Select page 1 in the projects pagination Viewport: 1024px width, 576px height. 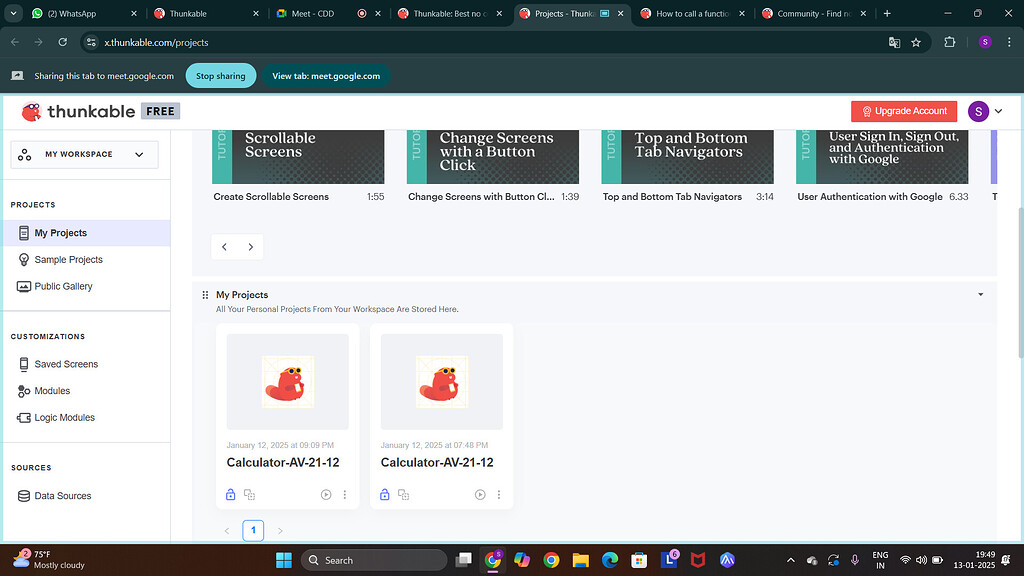point(253,530)
